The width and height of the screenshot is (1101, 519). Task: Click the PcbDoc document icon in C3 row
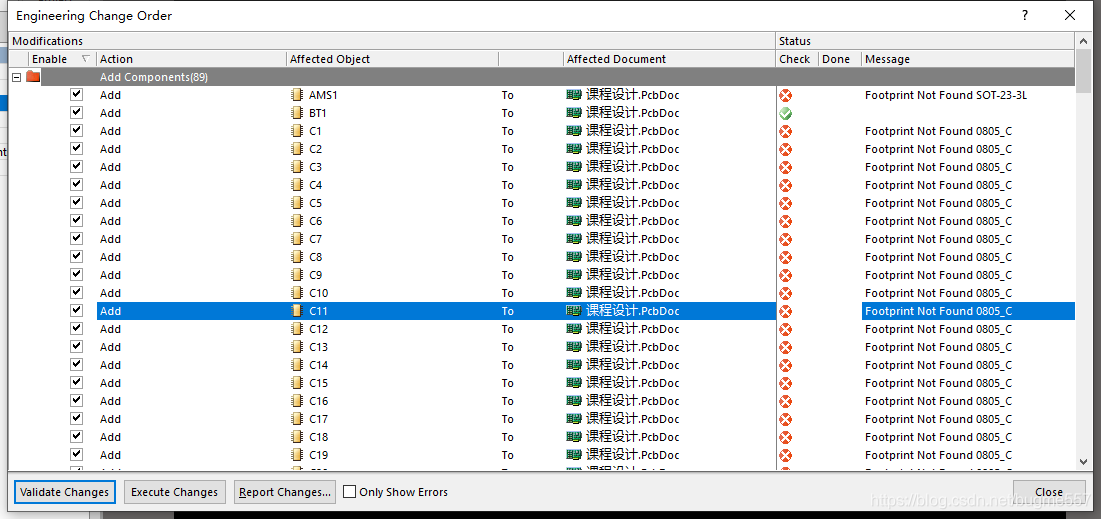coord(574,167)
